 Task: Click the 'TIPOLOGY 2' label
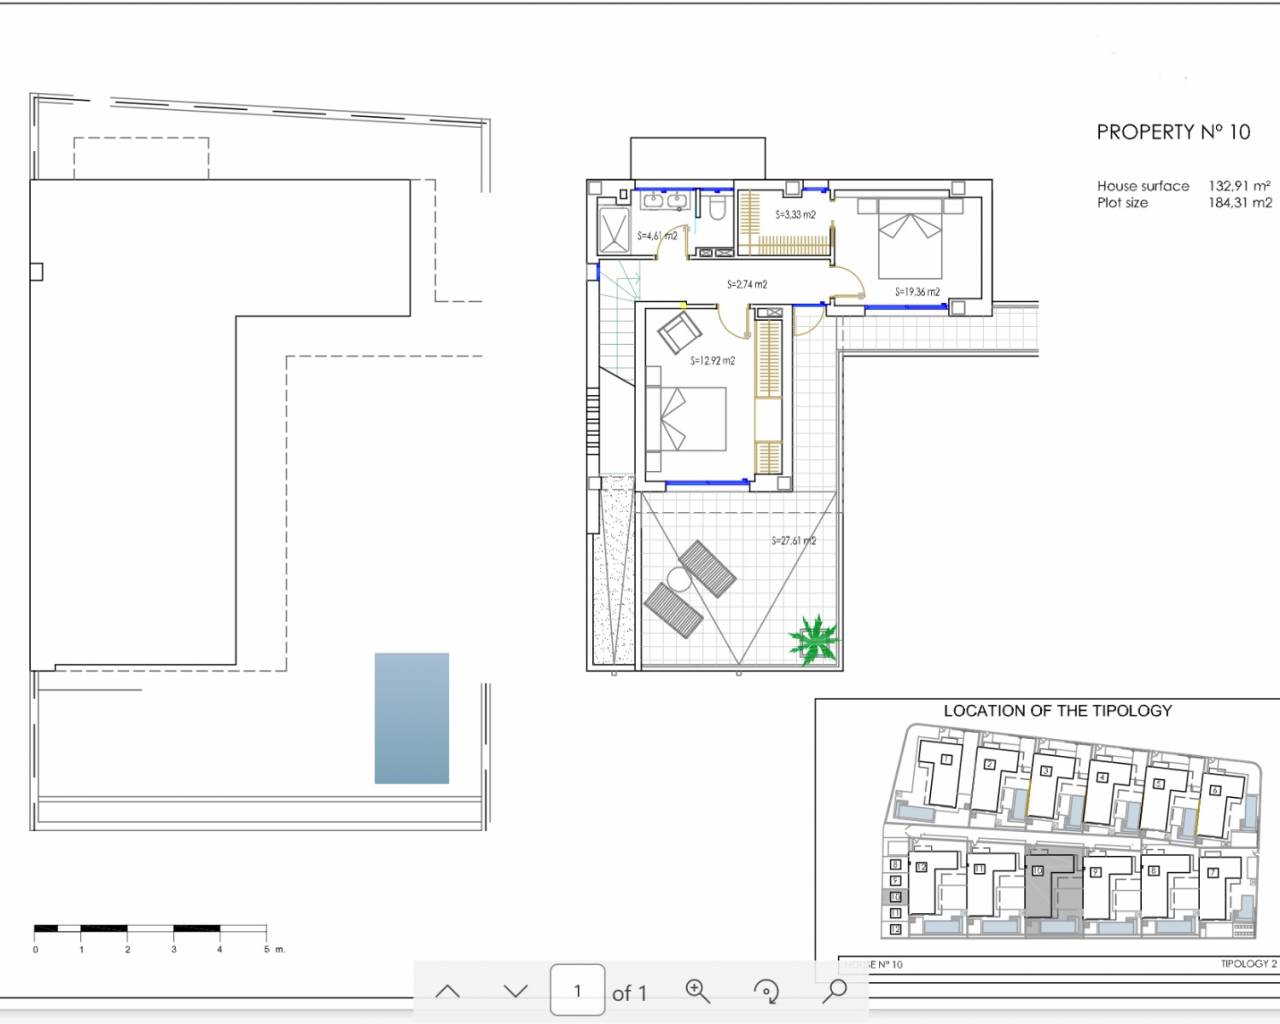[1248, 964]
